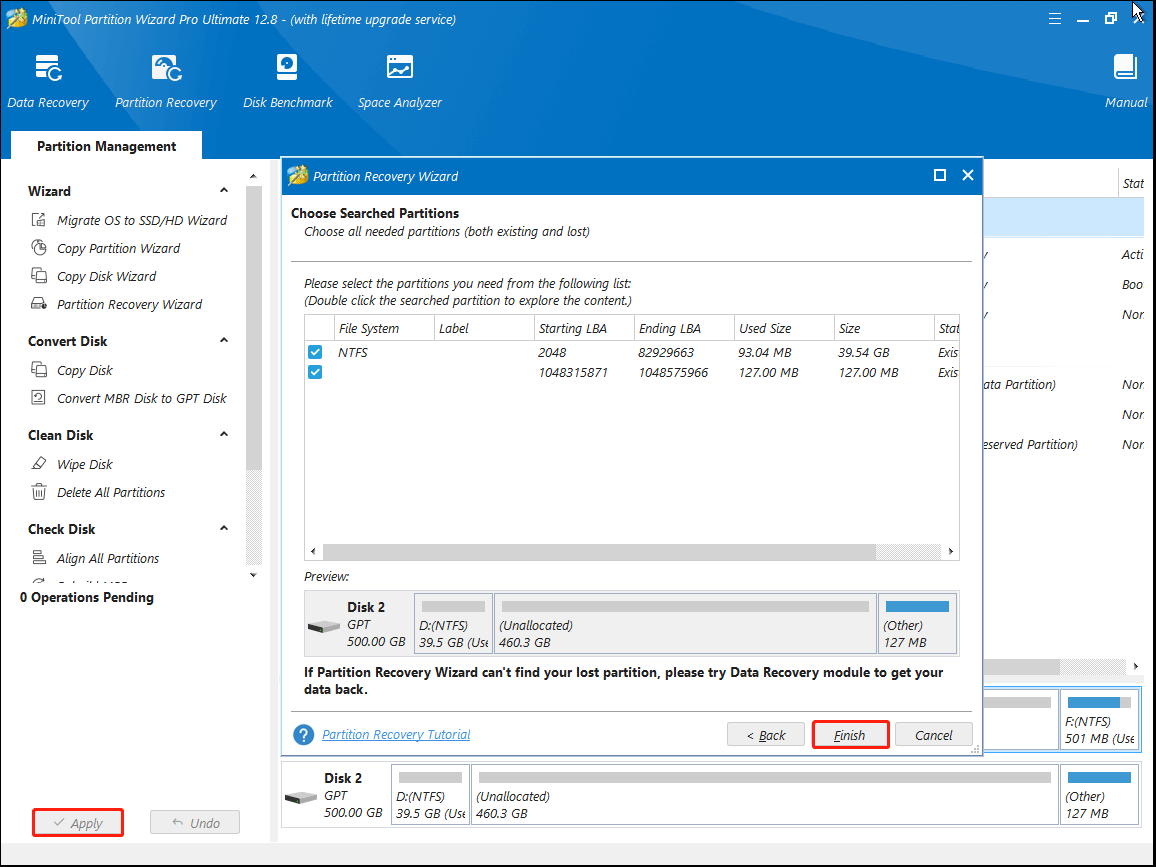Click Disk 2 drive icon in main disk map
This screenshot has width=1156, height=867.
301,798
